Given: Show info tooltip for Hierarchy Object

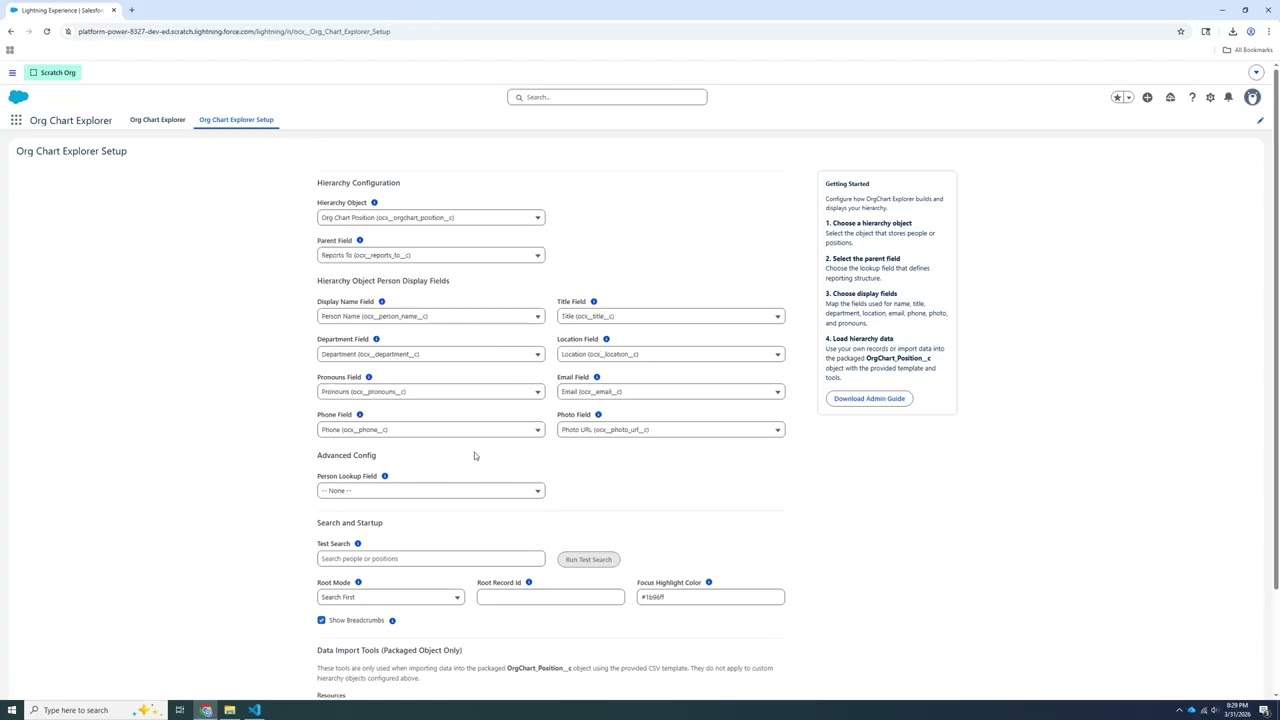Looking at the screenshot, I should point(374,203).
